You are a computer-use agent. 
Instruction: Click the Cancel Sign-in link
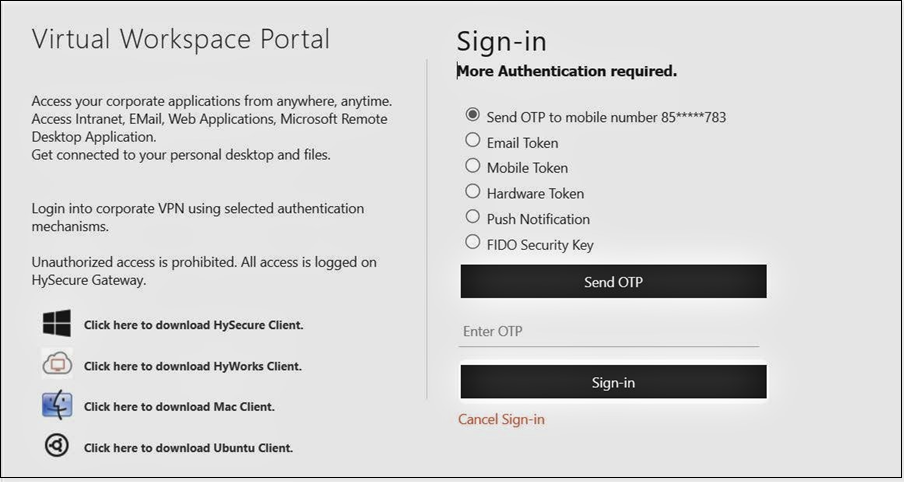click(501, 419)
